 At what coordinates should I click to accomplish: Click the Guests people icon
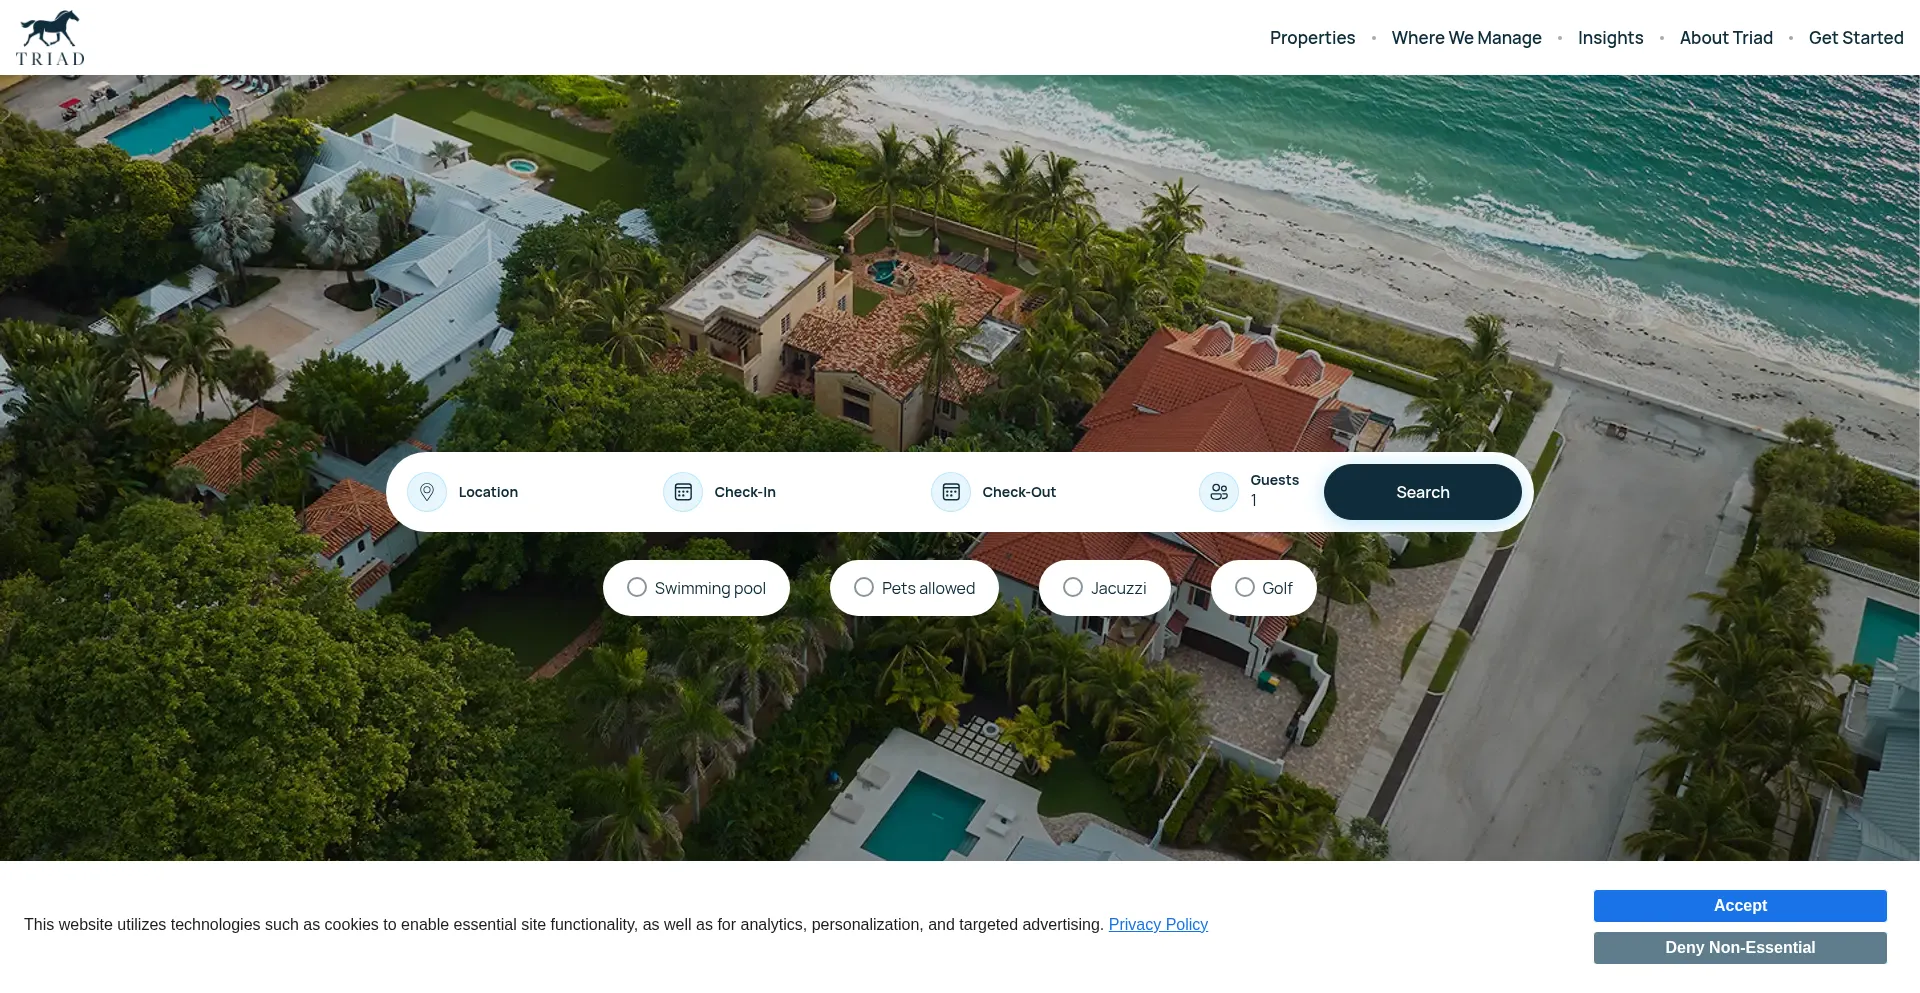pyautogui.click(x=1219, y=492)
